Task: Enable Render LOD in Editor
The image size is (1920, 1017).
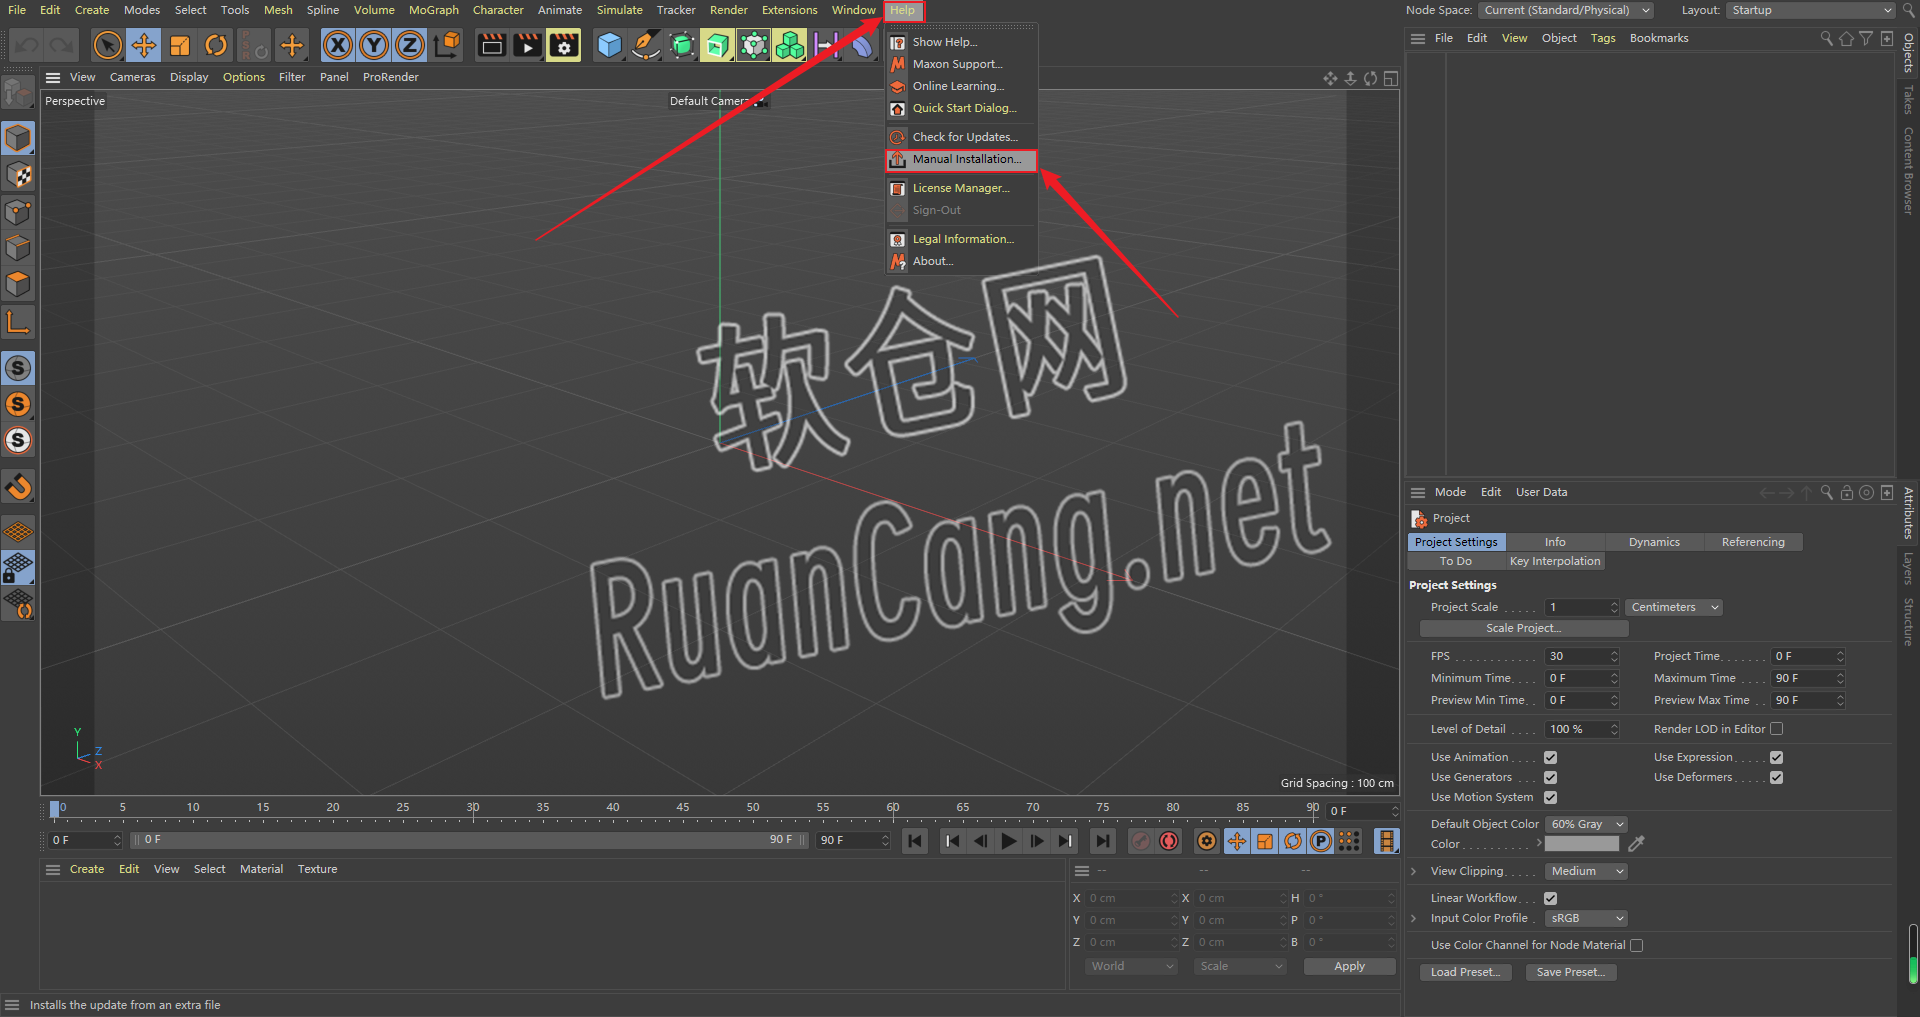Action: pos(1777,729)
